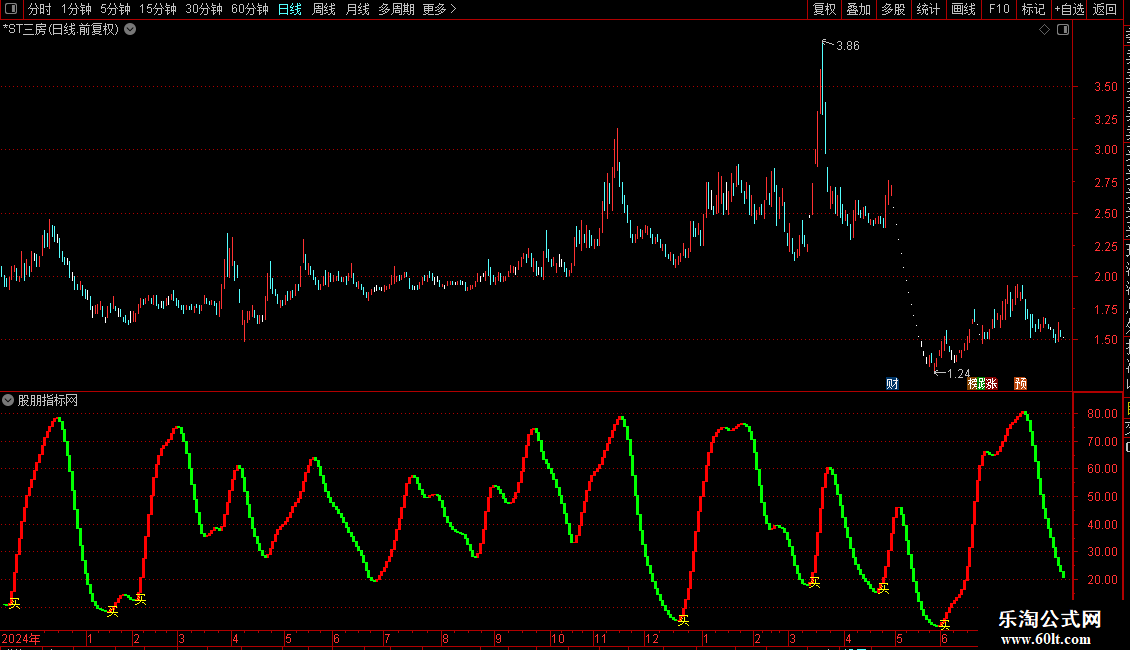Click 买 signal near 80.00 indicator low in December

pos(683,620)
